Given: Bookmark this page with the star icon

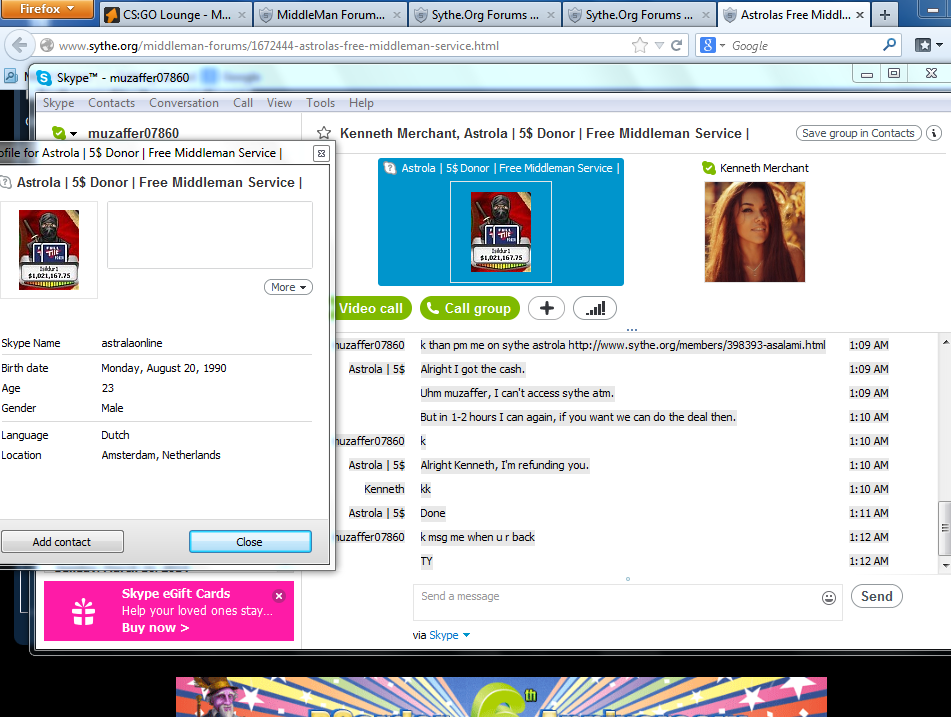Looking at the screenshot, I should 639,45.
